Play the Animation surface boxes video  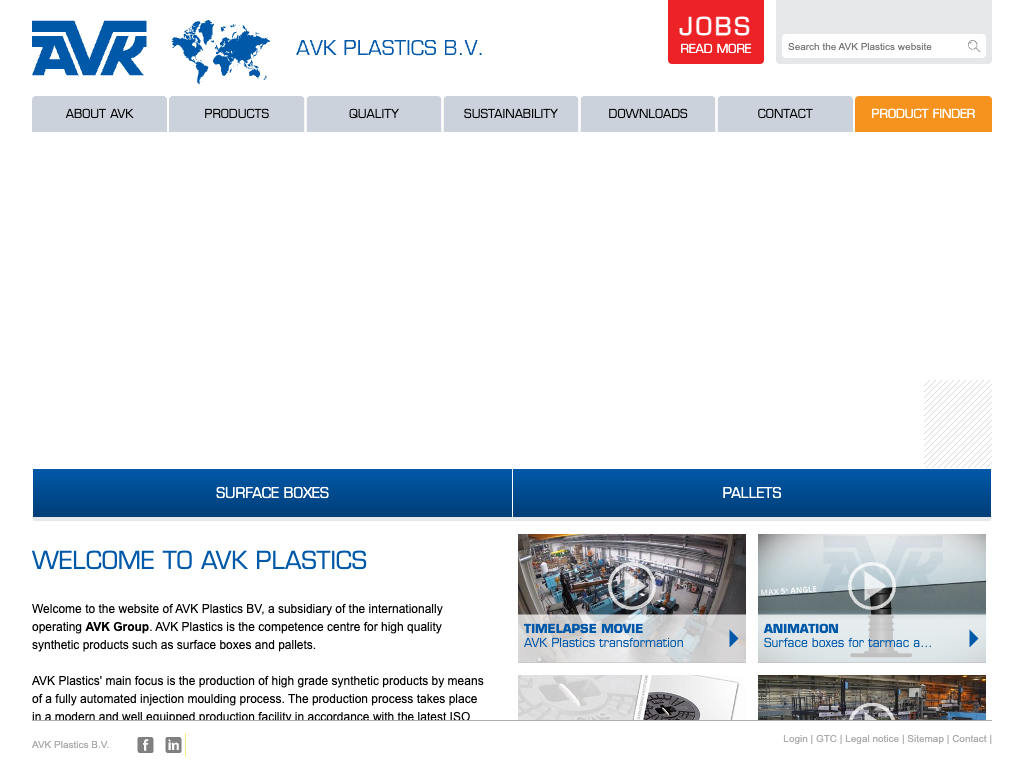pos(871,586)
